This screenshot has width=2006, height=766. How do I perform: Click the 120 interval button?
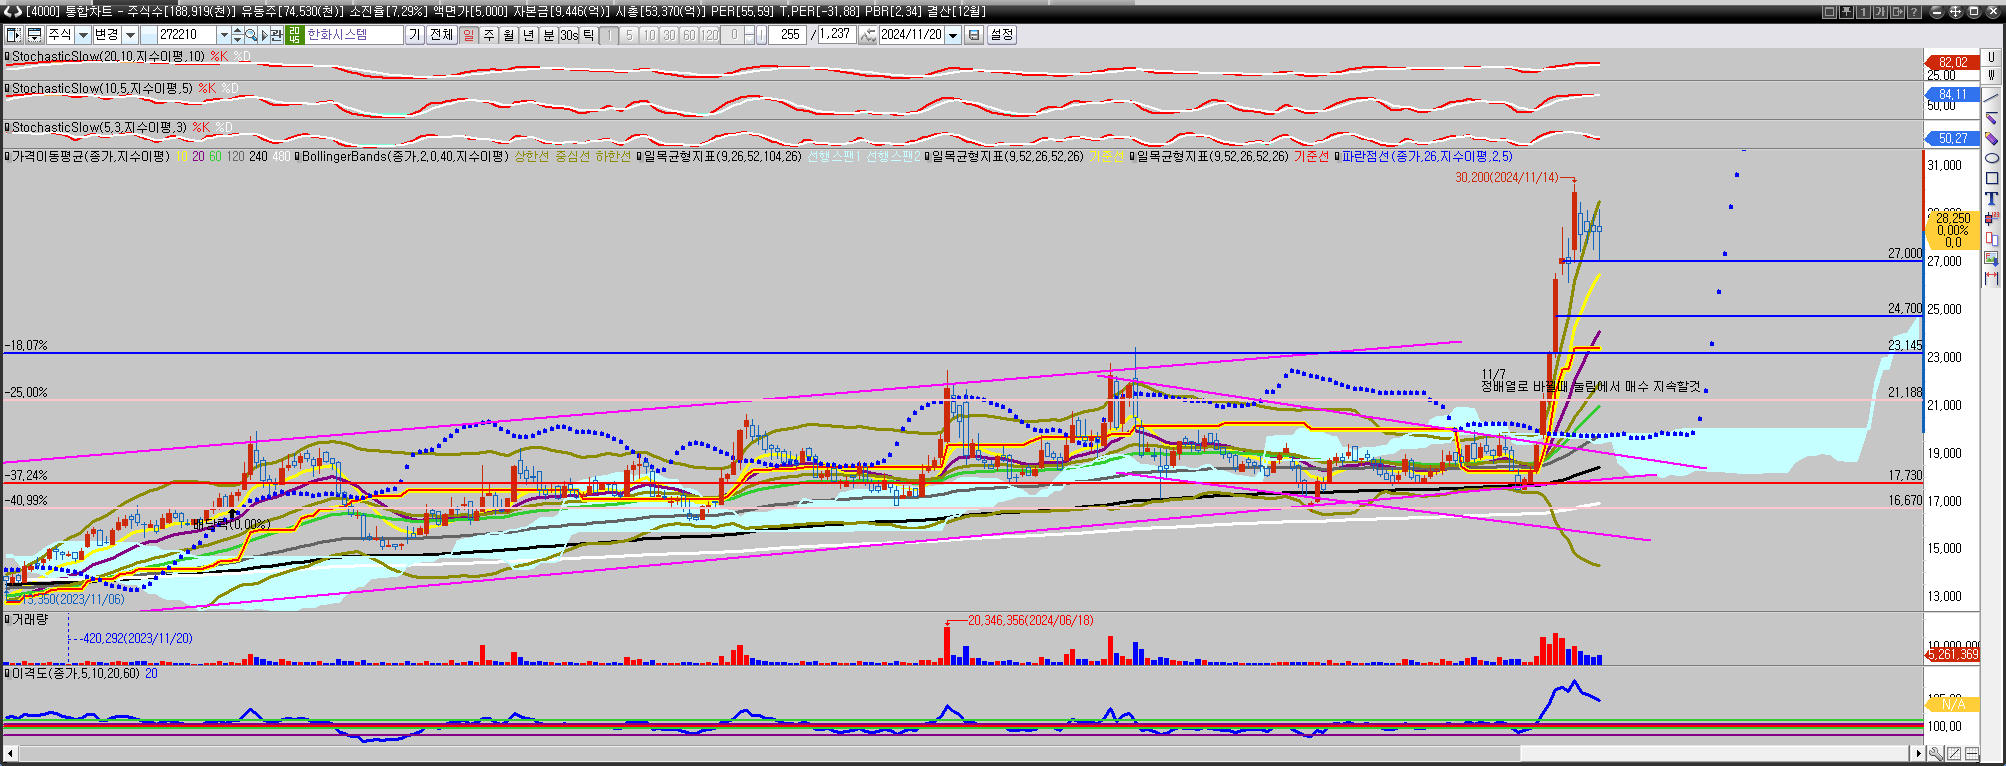point(709,35)
